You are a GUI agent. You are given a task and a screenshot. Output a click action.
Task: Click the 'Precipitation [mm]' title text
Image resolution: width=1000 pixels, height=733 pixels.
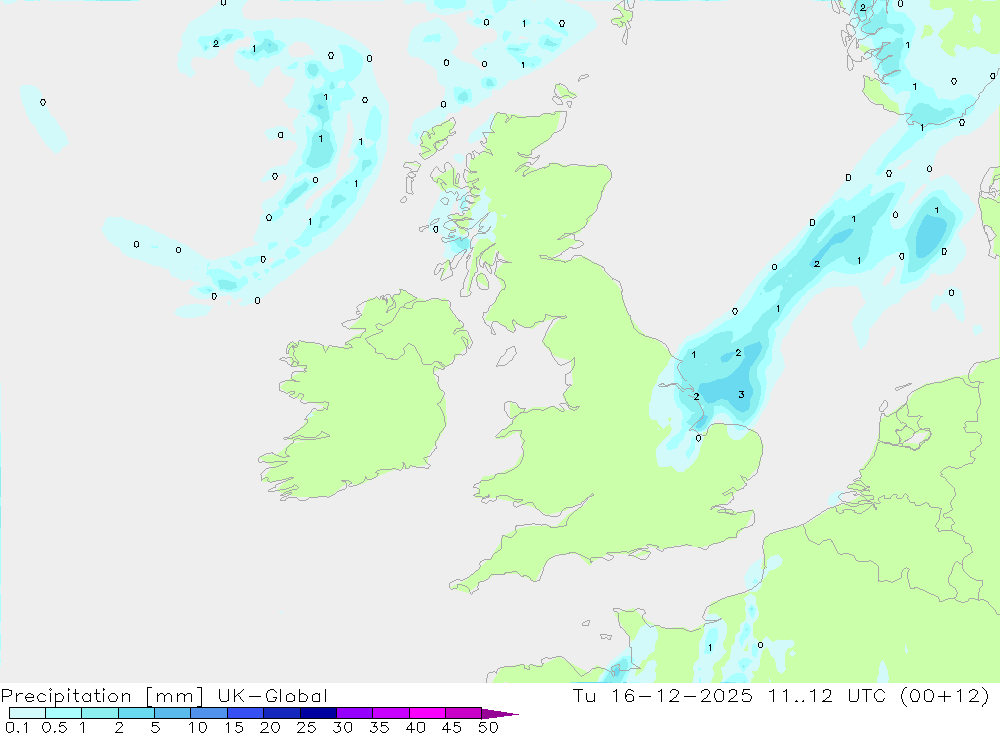pos(102,696)
